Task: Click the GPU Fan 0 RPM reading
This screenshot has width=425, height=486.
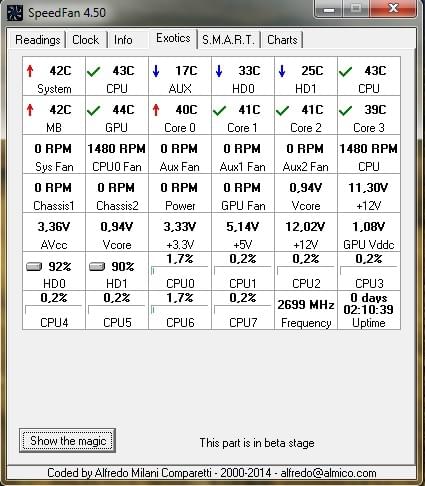Action: coord(243,193)
